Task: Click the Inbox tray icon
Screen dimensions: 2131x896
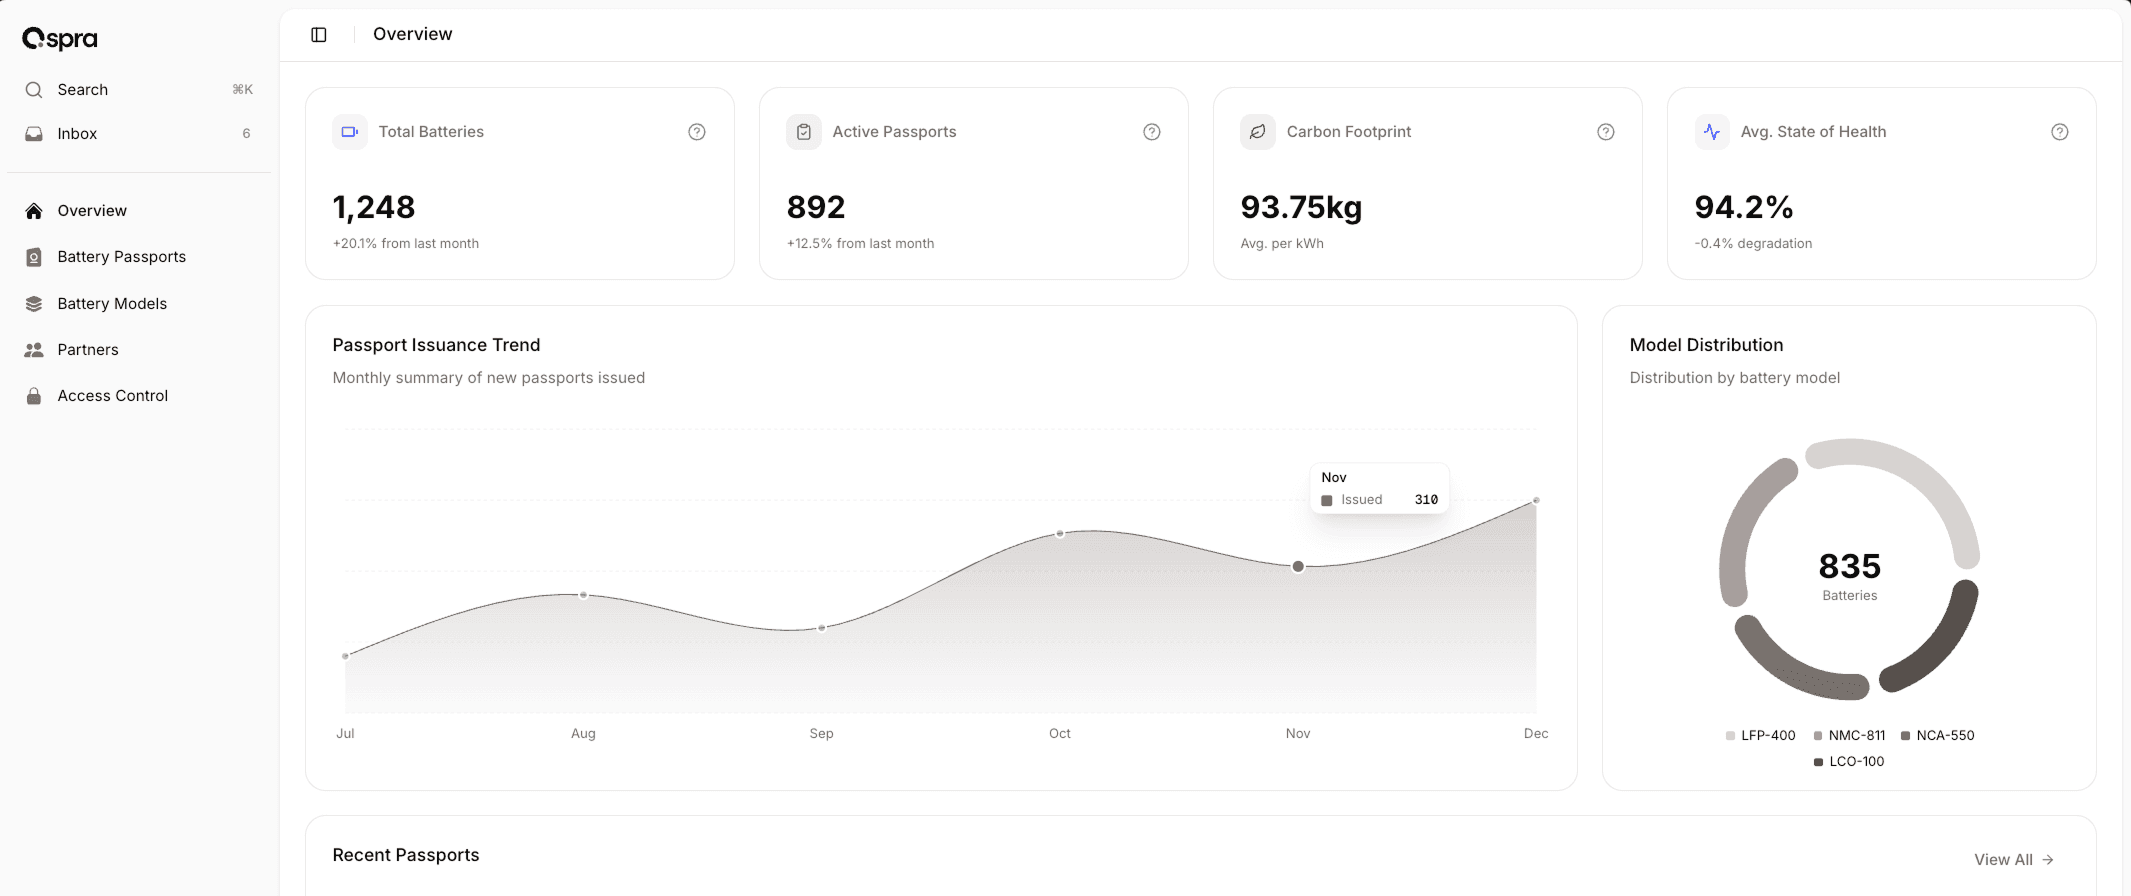Action: pos(34,134)
